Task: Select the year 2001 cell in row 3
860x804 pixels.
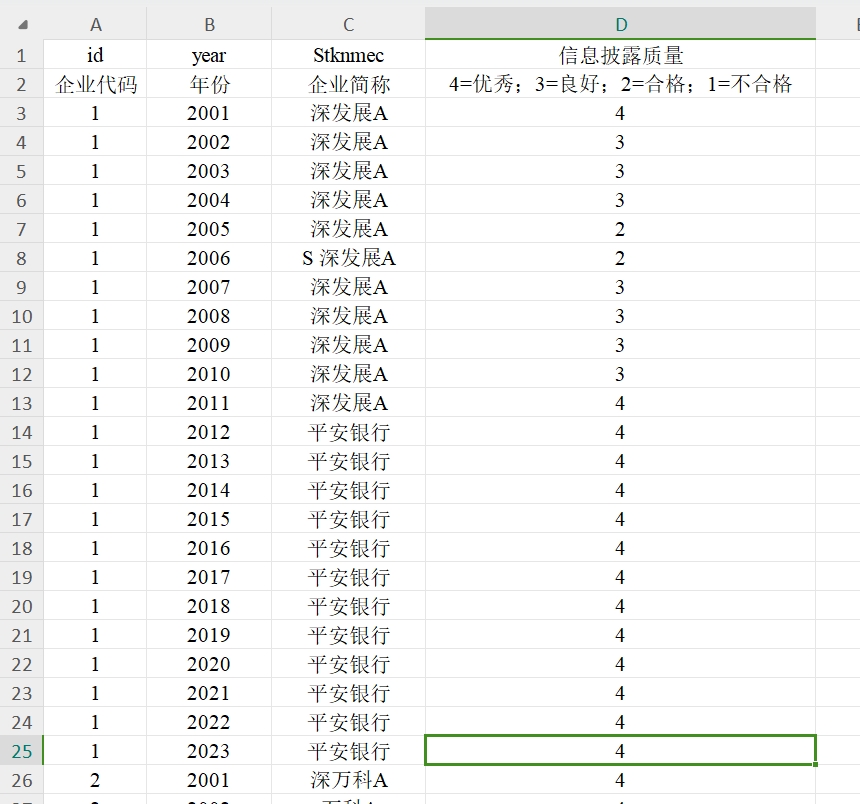Action: point(209,113)
